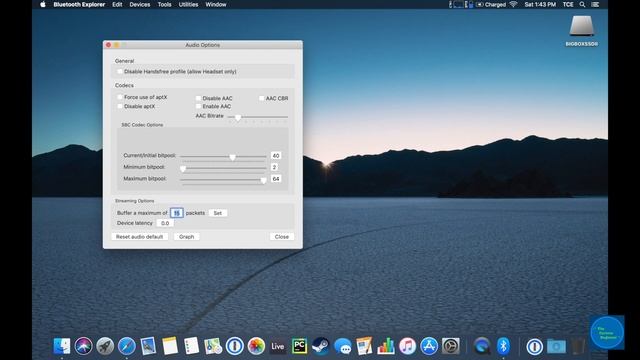The height and width of the screenshot is (360, 640).
Task: Open the yellow Notes app in dock
Action: 170,346
